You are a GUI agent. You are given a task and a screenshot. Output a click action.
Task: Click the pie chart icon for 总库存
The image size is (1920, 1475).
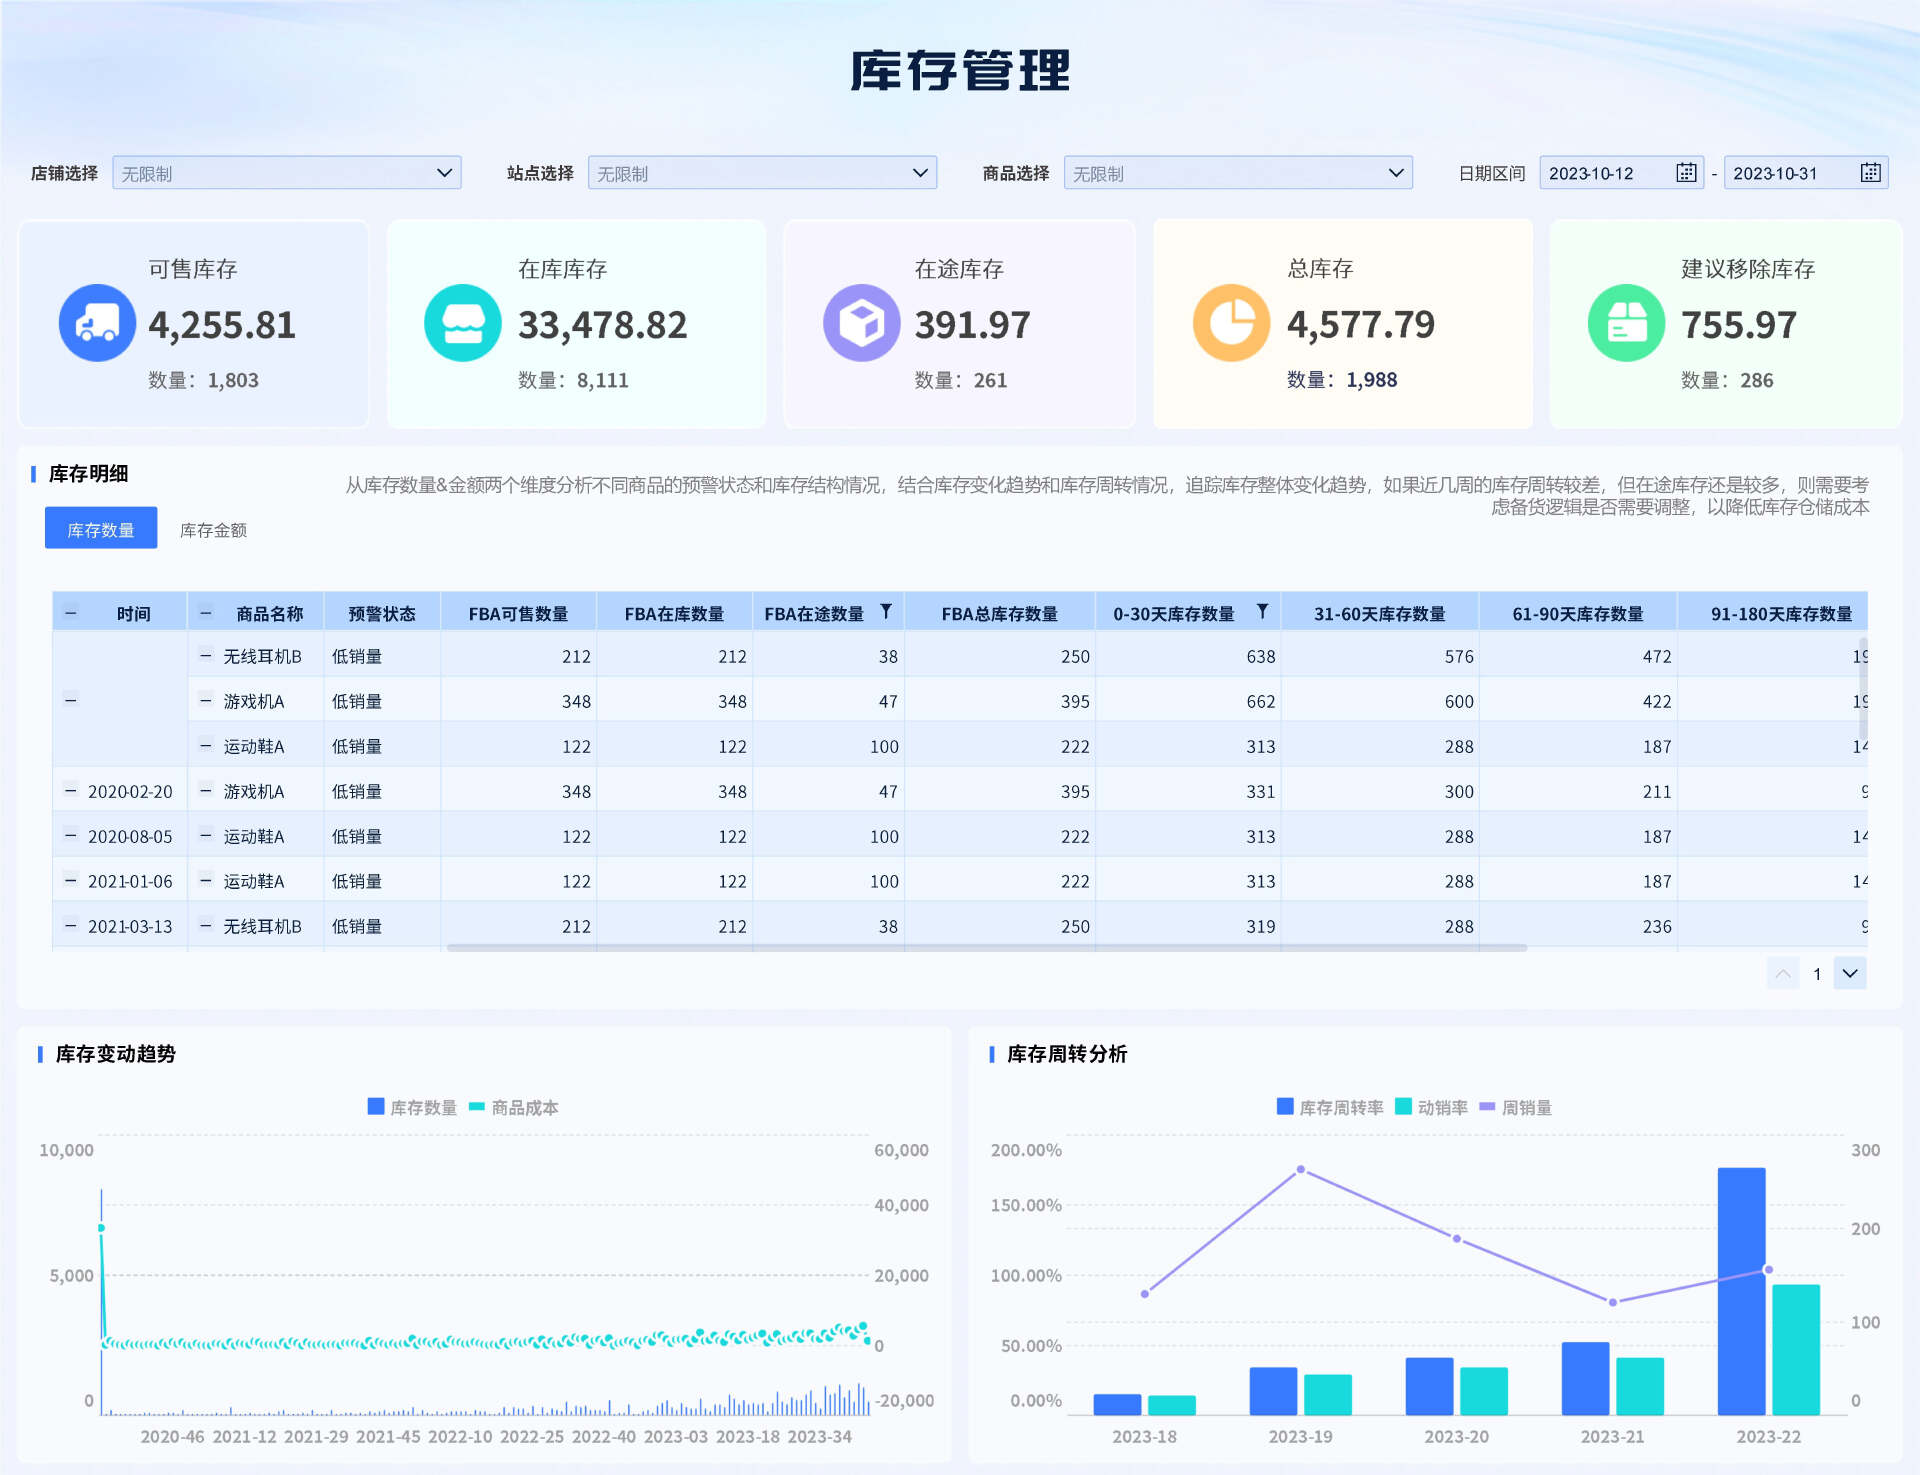pyautogui.click(x=1231, y=323)
